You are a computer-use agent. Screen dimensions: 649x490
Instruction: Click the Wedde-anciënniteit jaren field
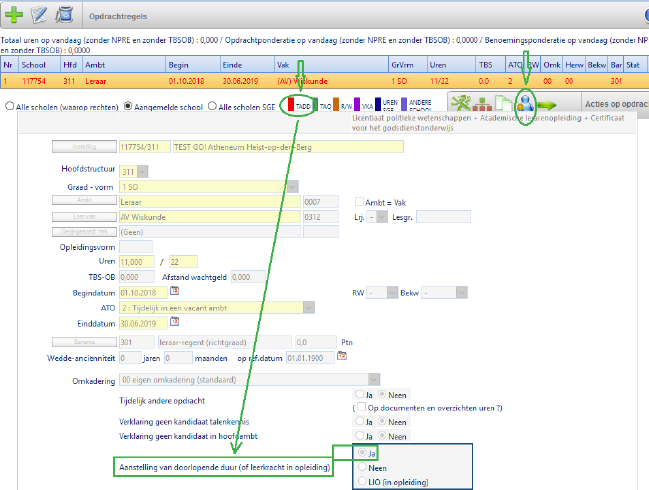[x=130, y=358]
